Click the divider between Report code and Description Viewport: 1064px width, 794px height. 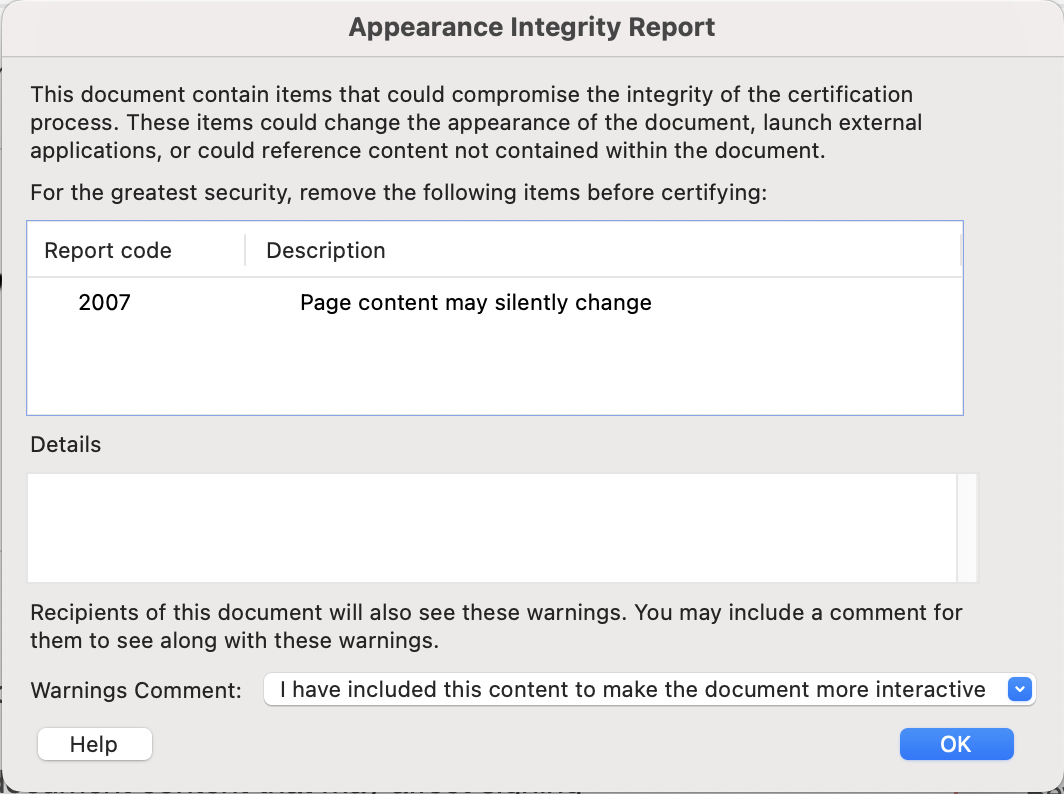click(x=243, y=250)
